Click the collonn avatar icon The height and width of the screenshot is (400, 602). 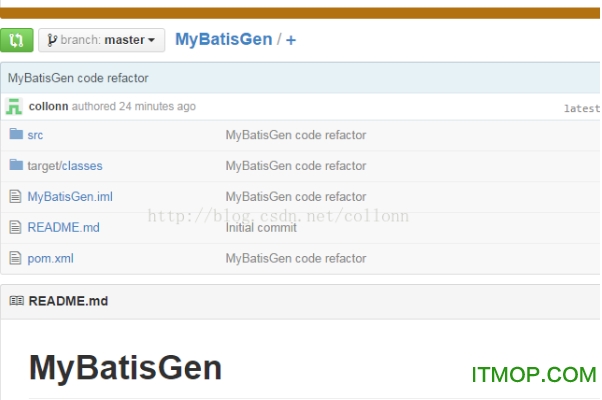14,106
